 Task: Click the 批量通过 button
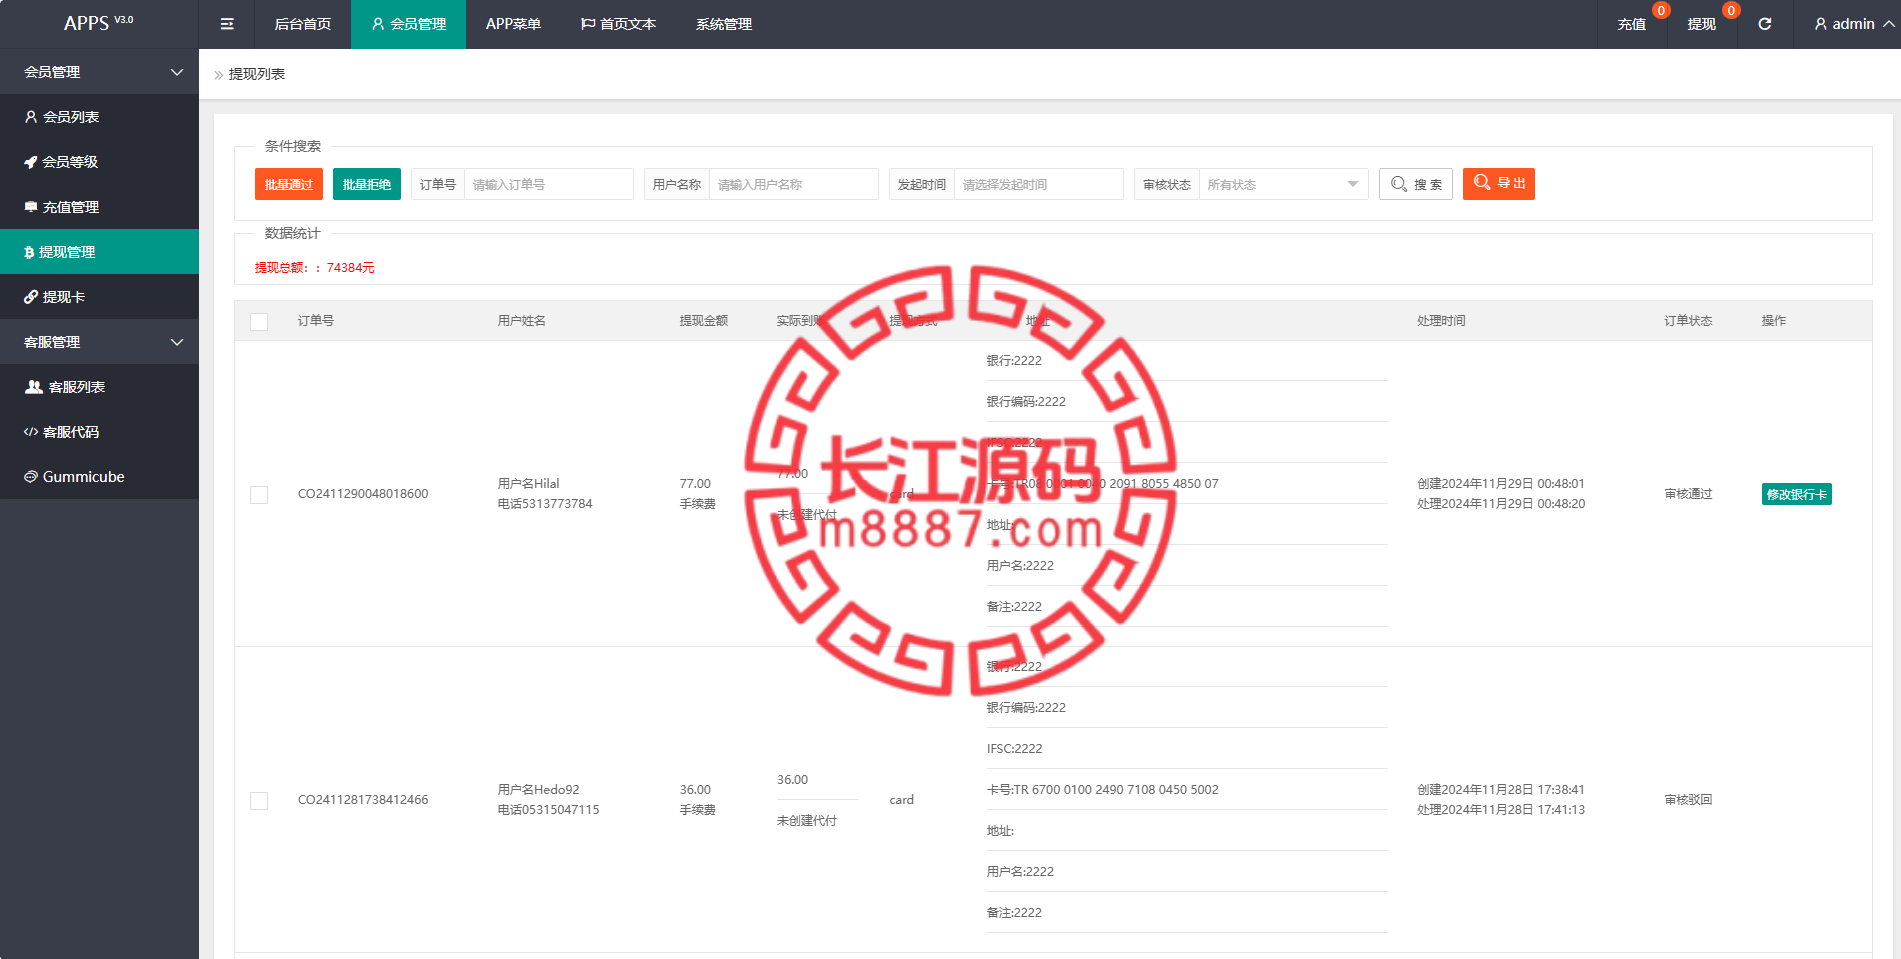click(289, 184)
